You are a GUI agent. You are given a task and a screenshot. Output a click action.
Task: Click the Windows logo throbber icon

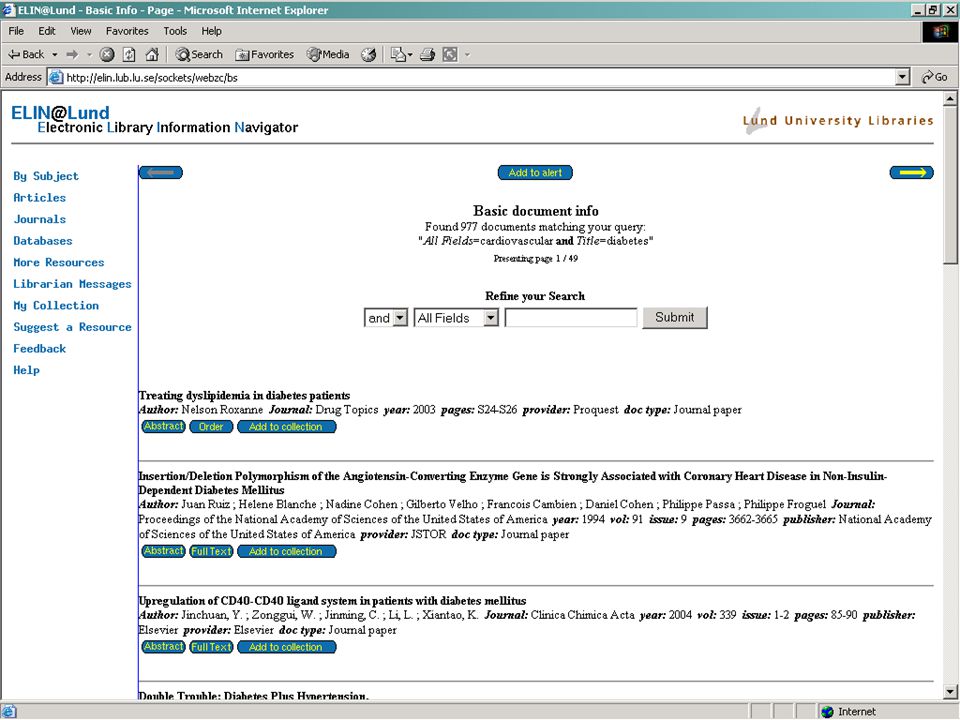940,32
